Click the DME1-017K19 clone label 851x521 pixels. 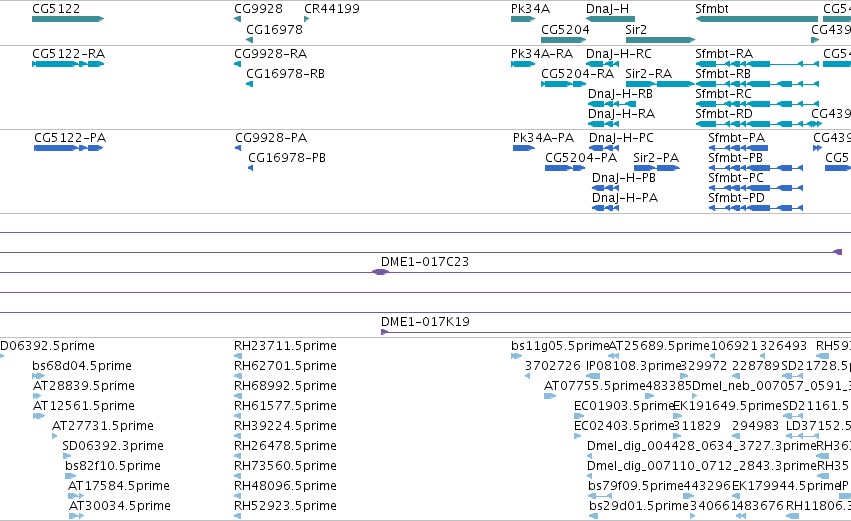coord(425,322)
